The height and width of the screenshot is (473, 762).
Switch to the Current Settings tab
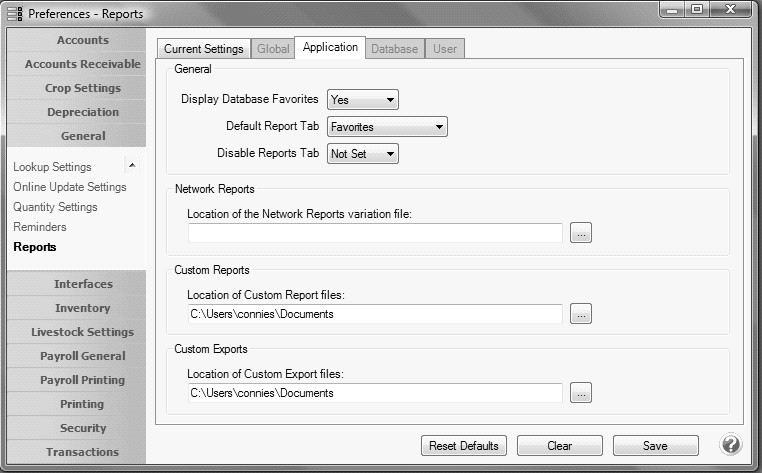click(204, 48)
